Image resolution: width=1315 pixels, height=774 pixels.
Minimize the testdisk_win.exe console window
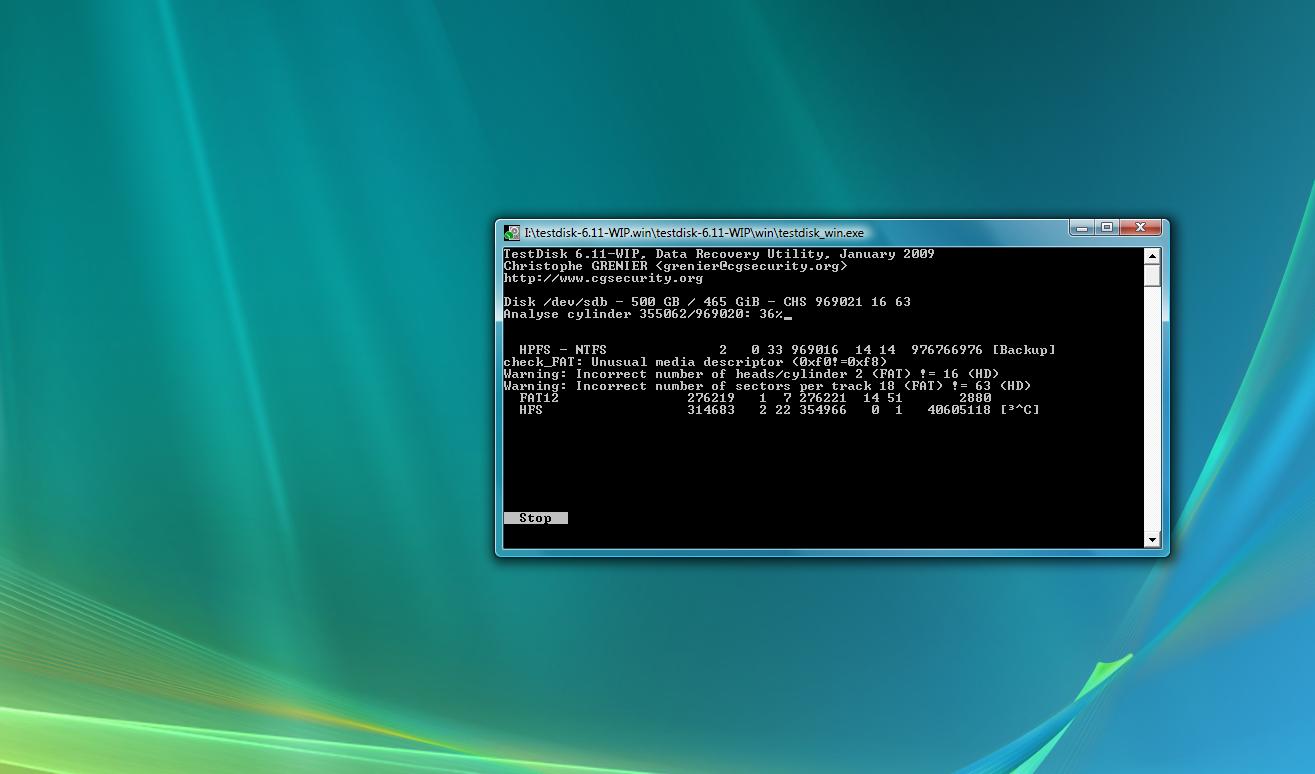pyautogui.click(x=1081, y=228)
